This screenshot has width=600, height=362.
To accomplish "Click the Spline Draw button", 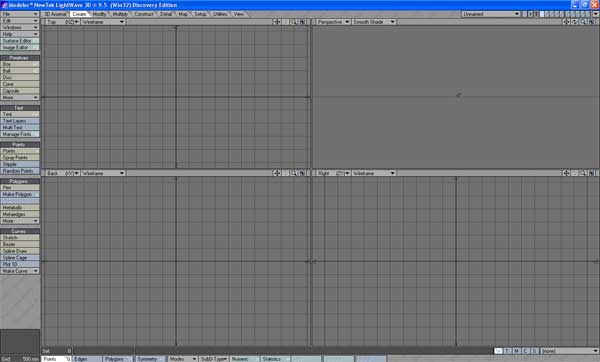I will tap(20, 251).
